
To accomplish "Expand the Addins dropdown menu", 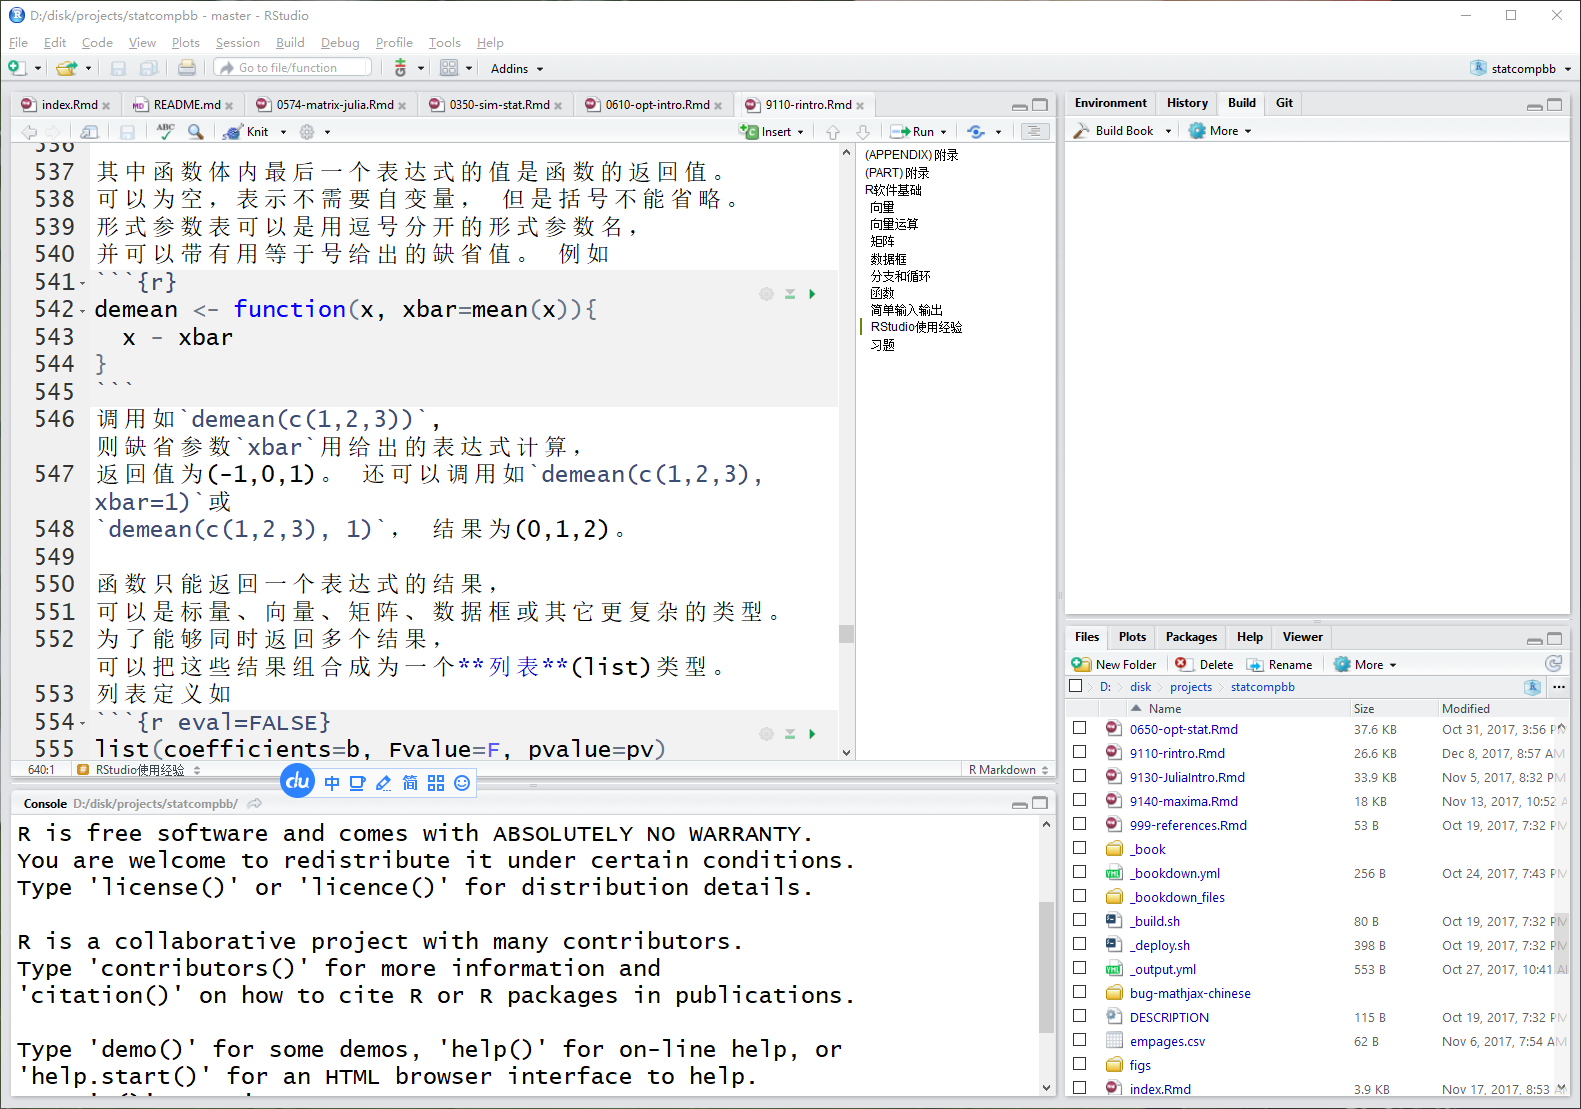I will point(517,69).
